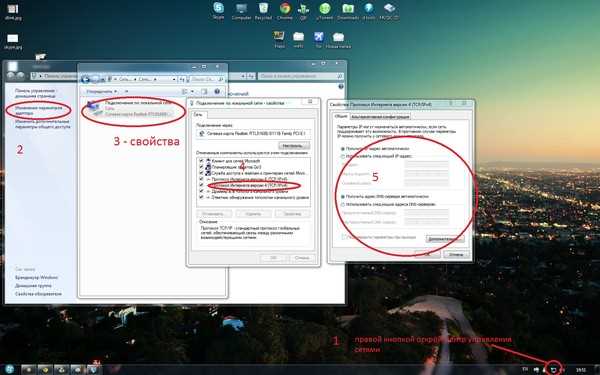Screen dimensions: 600x375
Task: Open Изменить дополнительные параметры общего доступа link
Action: [42, 124]
